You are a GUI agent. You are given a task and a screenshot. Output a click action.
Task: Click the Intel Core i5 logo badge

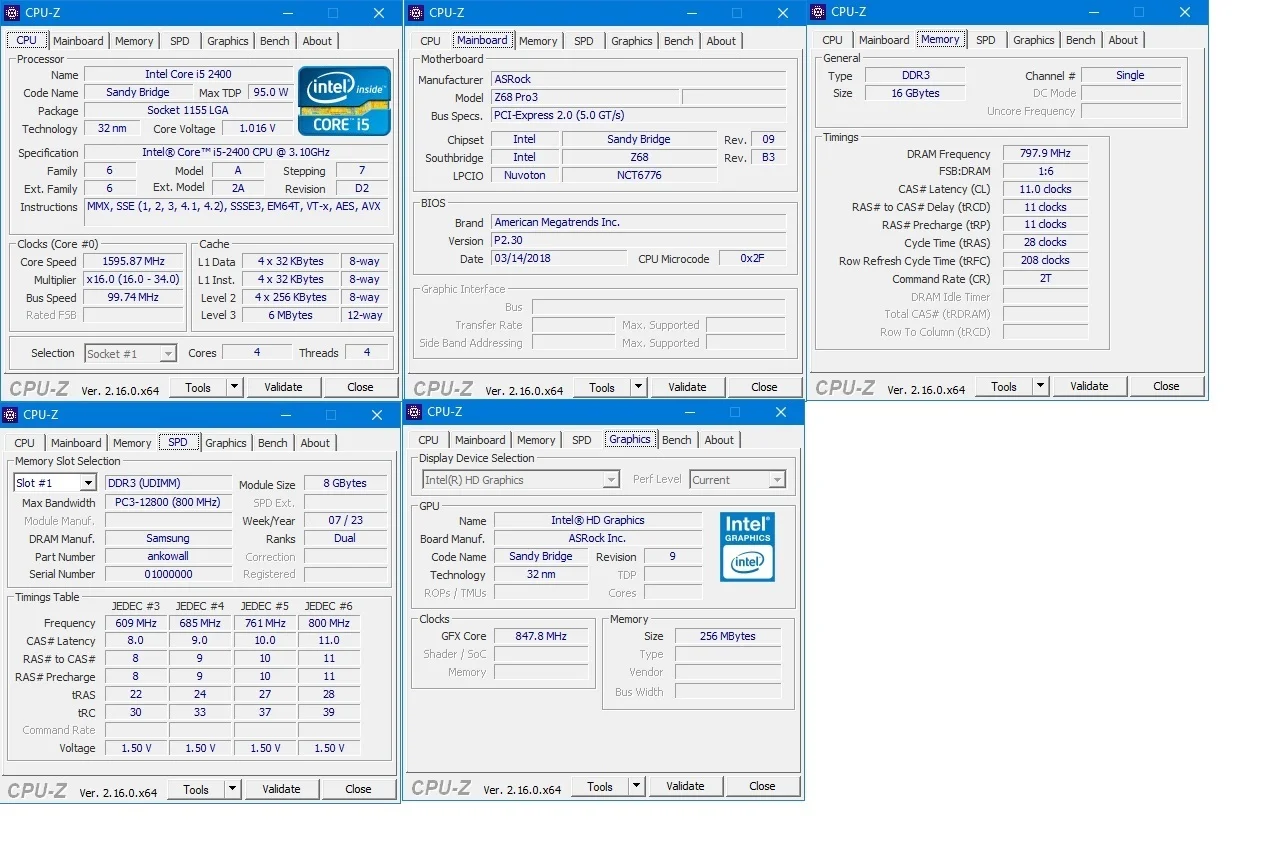[344, 101]
